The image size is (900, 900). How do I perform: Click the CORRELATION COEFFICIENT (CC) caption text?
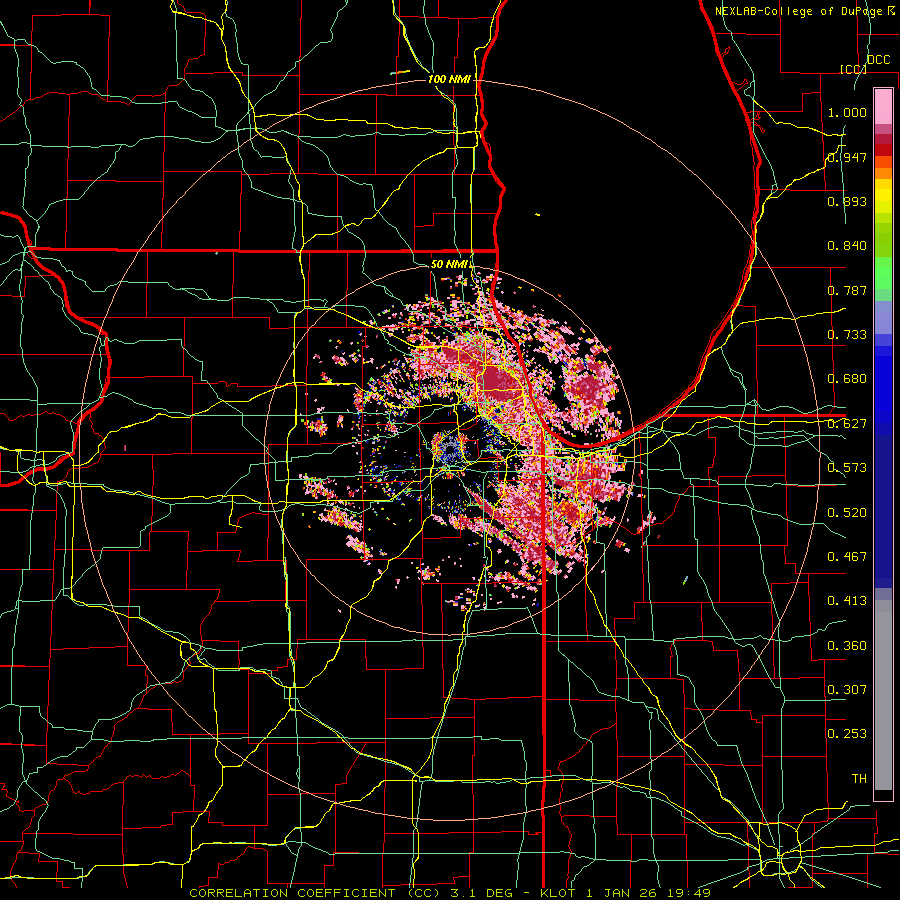[315, 893]
